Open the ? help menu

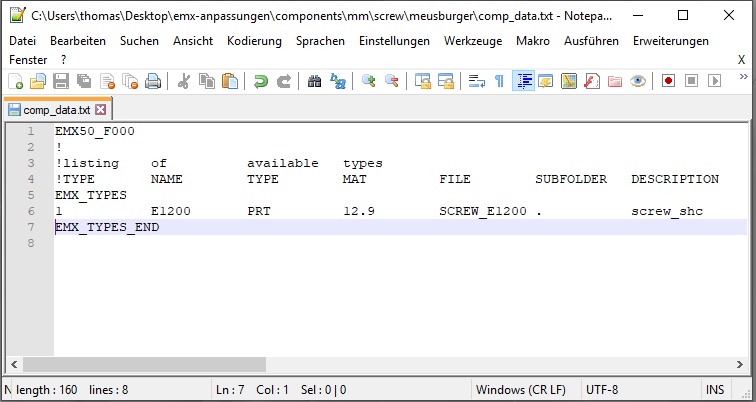pyautogui.click(x=64, y=60)
